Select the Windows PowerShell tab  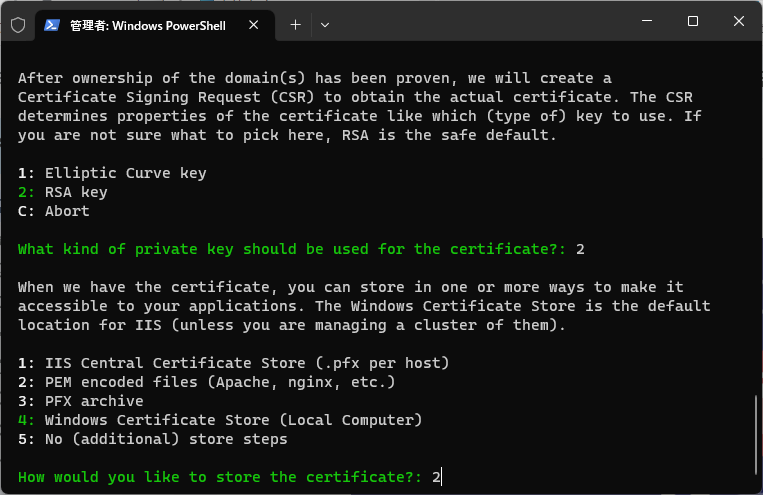[155, 25]
